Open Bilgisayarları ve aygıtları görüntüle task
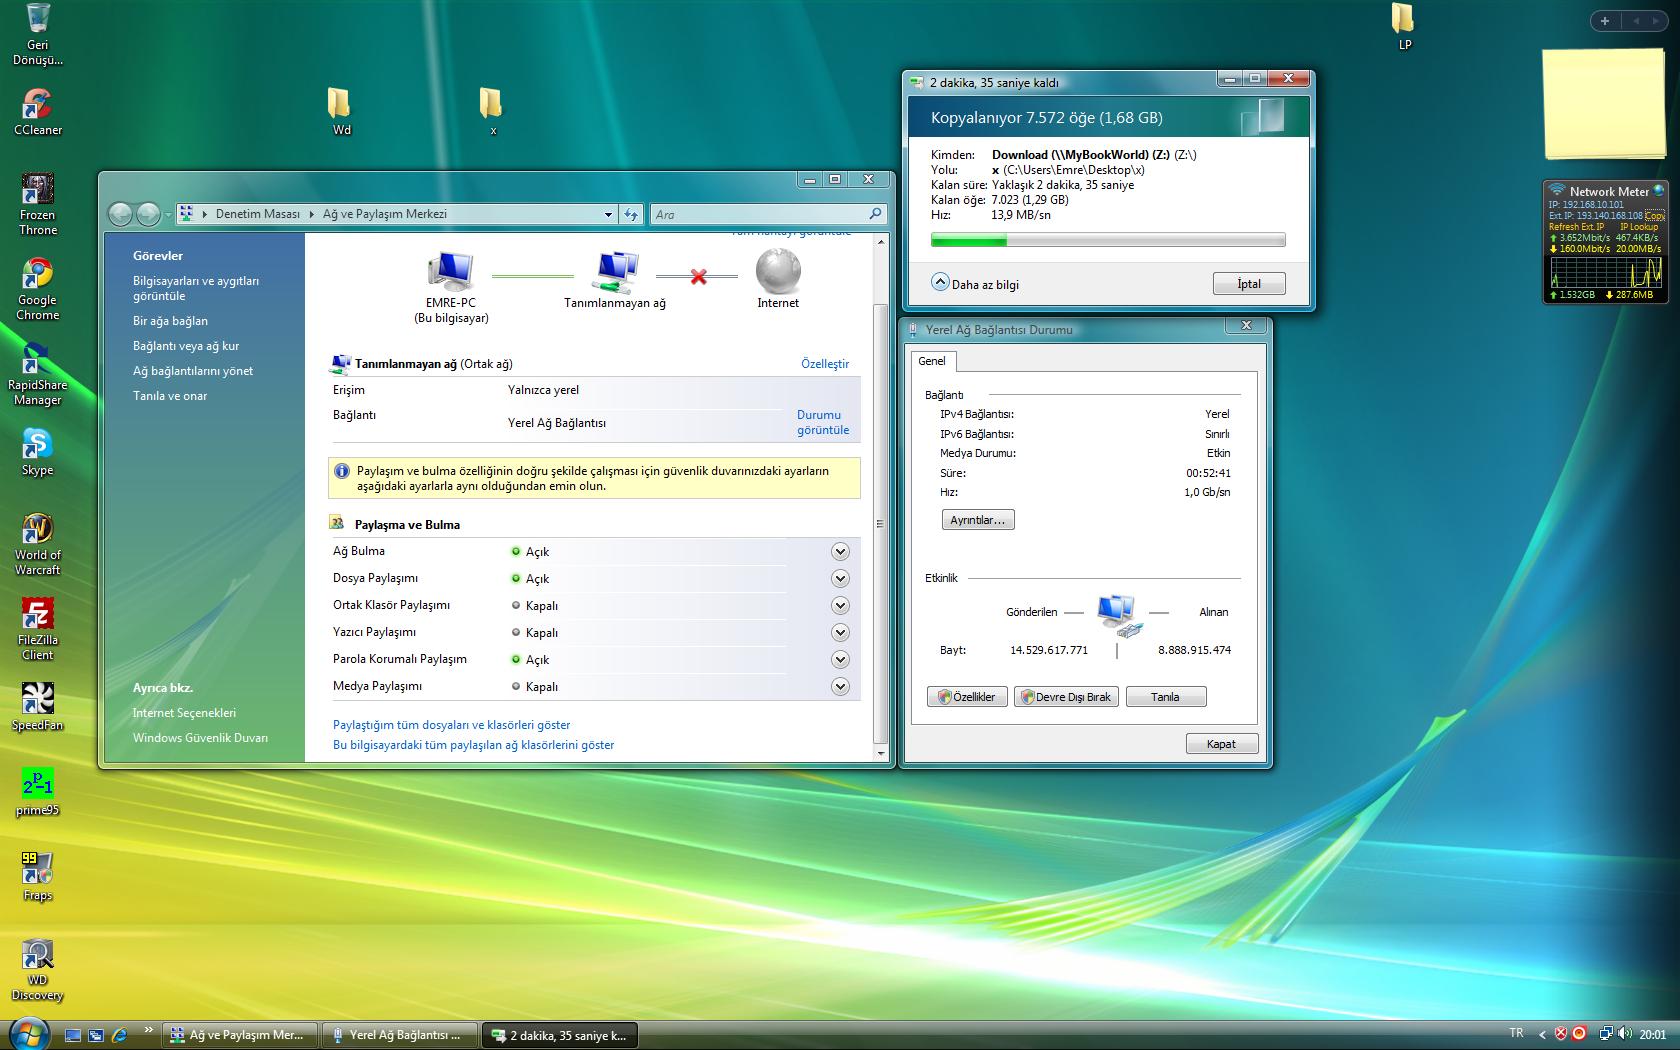The height and width of the screenshot is (1050, 1680). click(196, 288)
